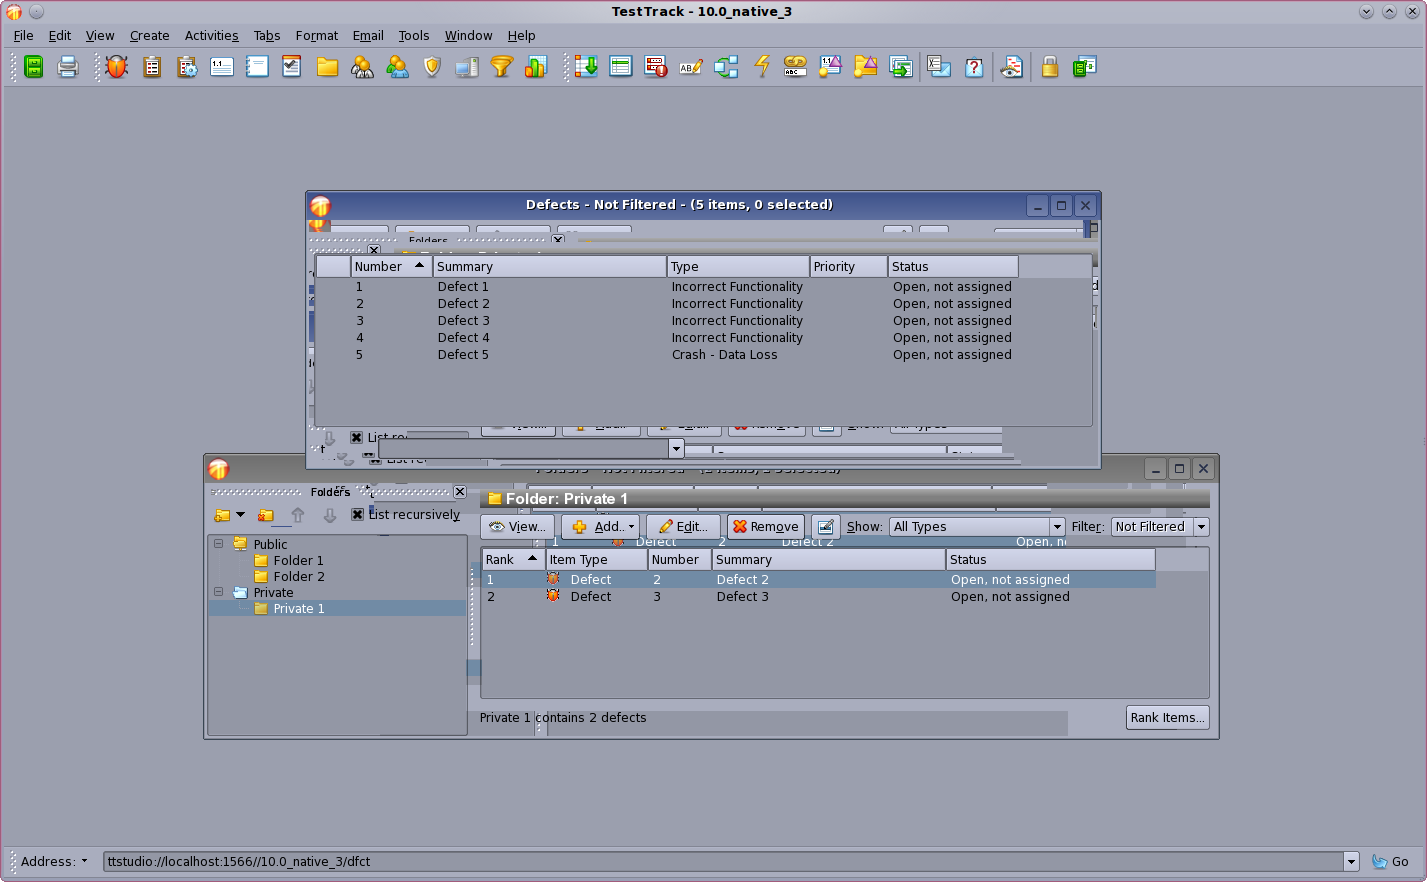This screenshot has width=1427, height=882.
Task: Click the Rank Items... button
Action: [x=1167, y=718]
